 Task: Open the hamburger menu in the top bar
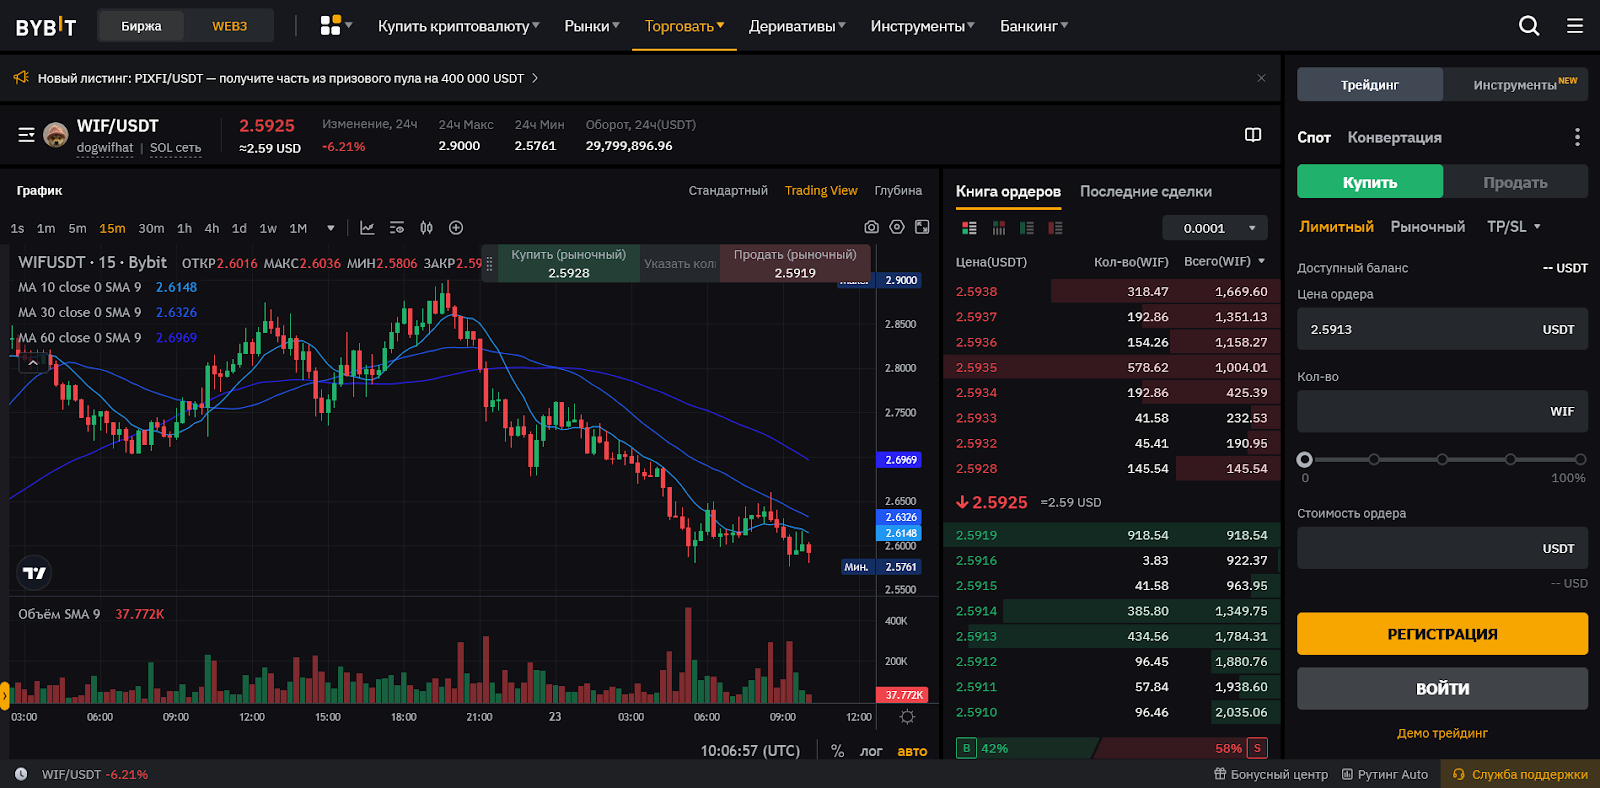tap(1575, 26)
